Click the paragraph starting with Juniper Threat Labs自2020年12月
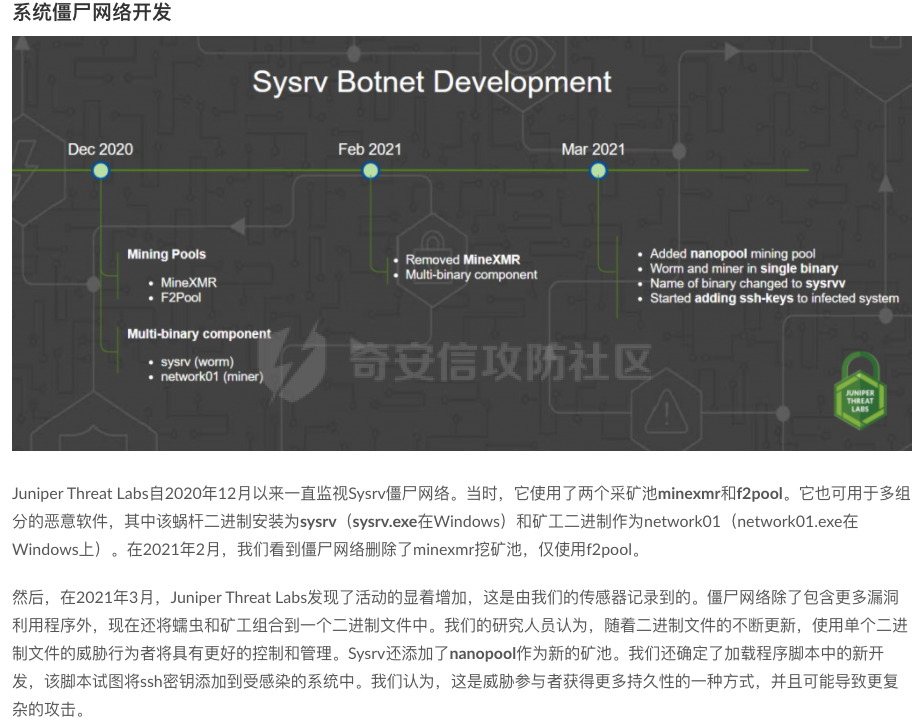The width and height of the screenshot is (914, 722). 460,522
